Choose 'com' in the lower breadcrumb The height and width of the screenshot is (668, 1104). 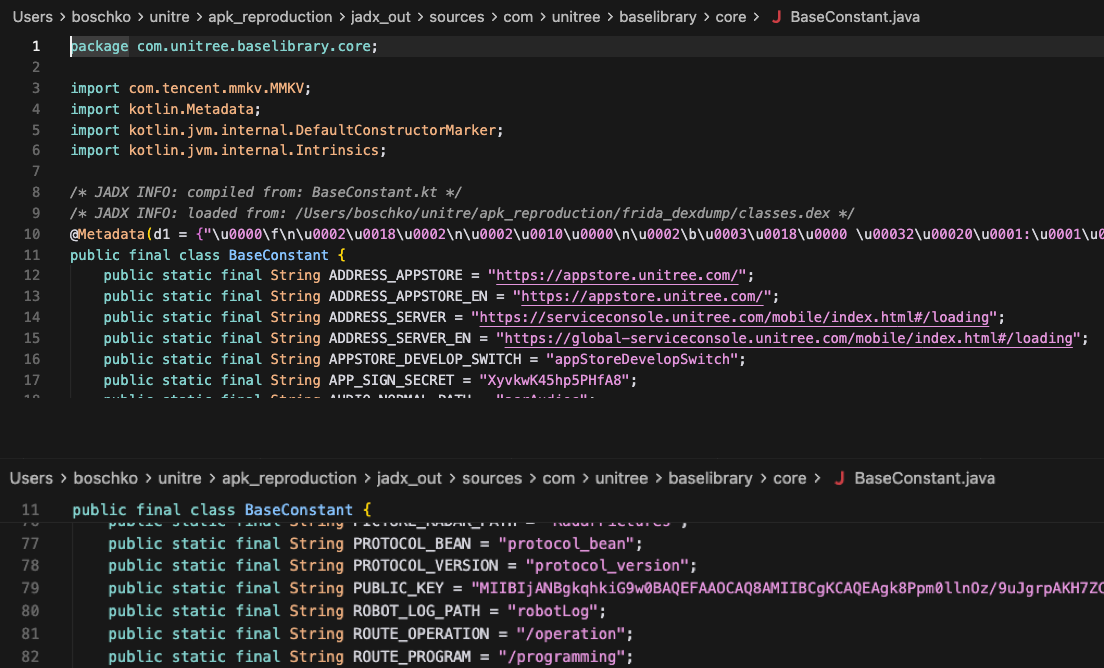point(558,479)
